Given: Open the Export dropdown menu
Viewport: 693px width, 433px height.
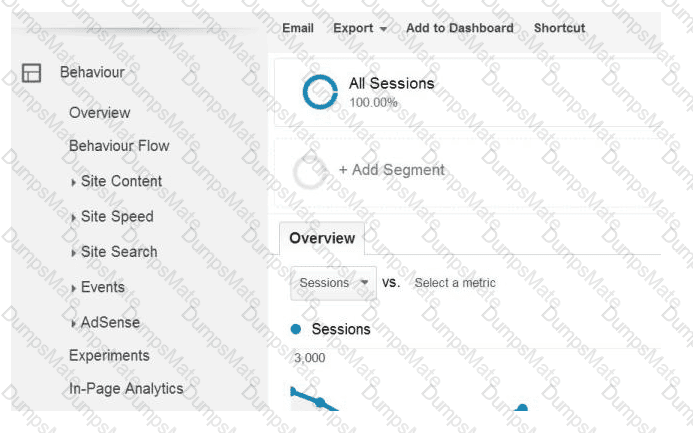Looking at the screenshot, I should tap(360, 28).
